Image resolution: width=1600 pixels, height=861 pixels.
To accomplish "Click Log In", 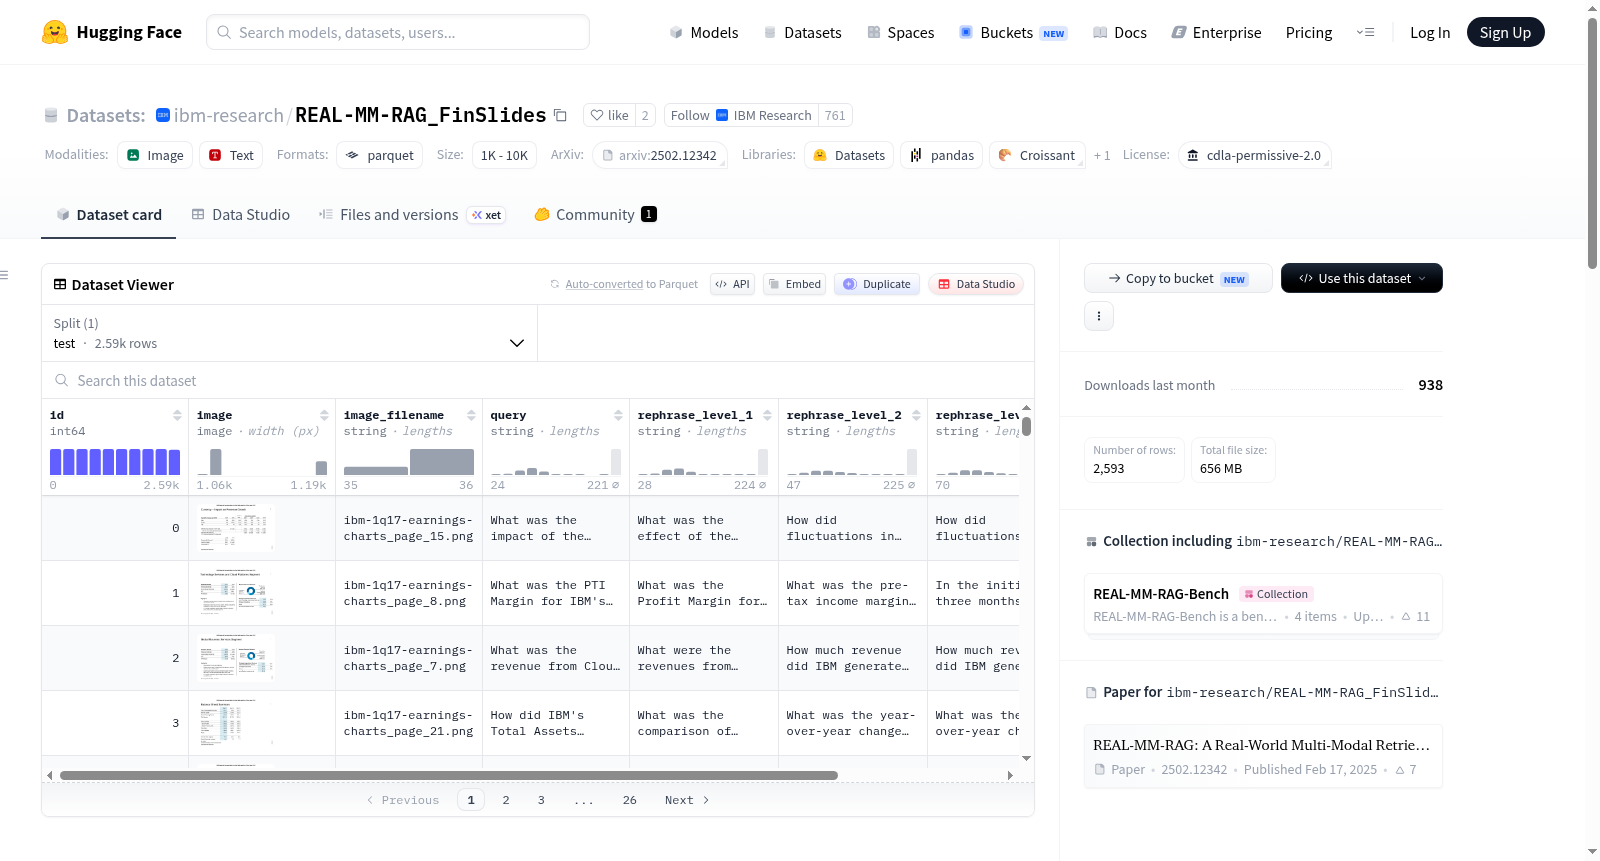I will [x=1430, y=32].
